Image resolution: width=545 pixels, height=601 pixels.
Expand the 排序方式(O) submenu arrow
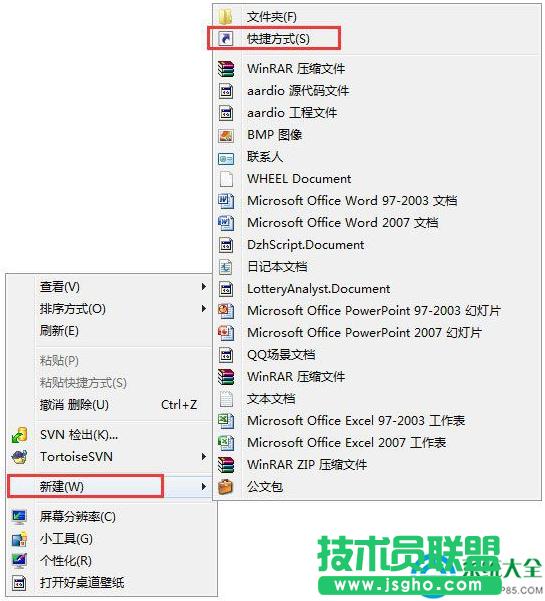[204, 309]
